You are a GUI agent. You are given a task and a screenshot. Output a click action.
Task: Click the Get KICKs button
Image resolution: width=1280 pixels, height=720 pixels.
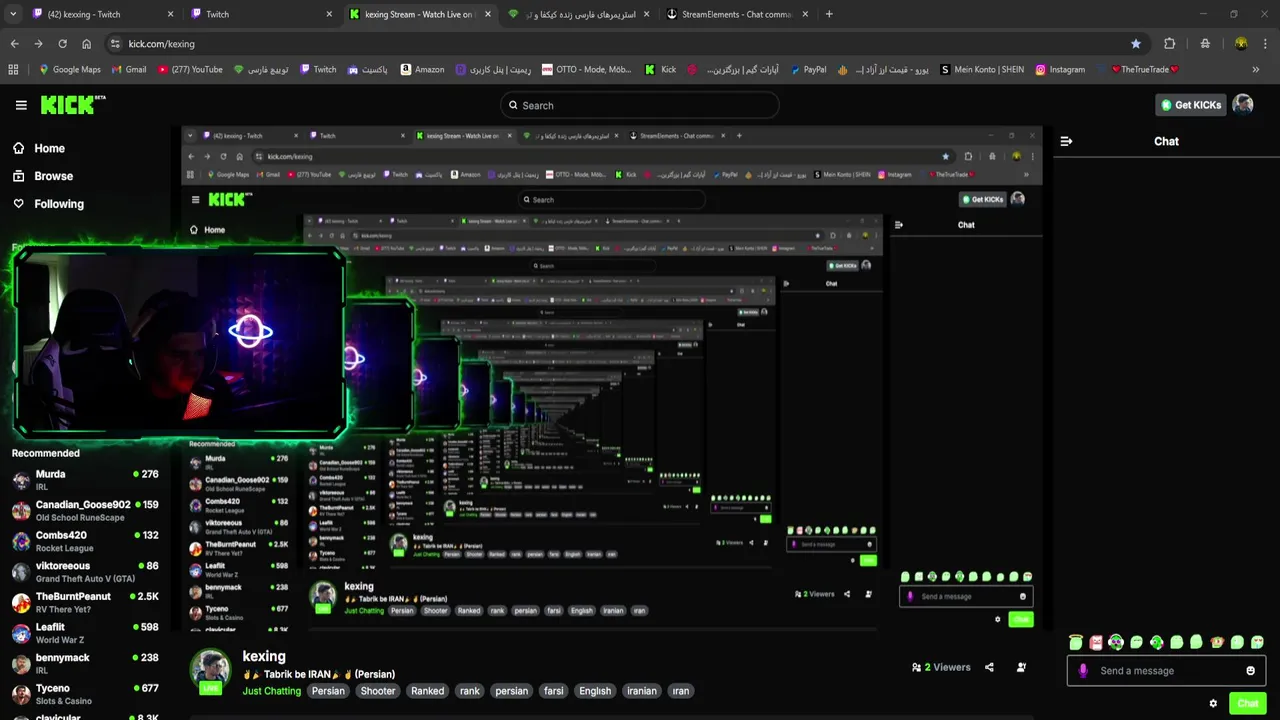1190,105
